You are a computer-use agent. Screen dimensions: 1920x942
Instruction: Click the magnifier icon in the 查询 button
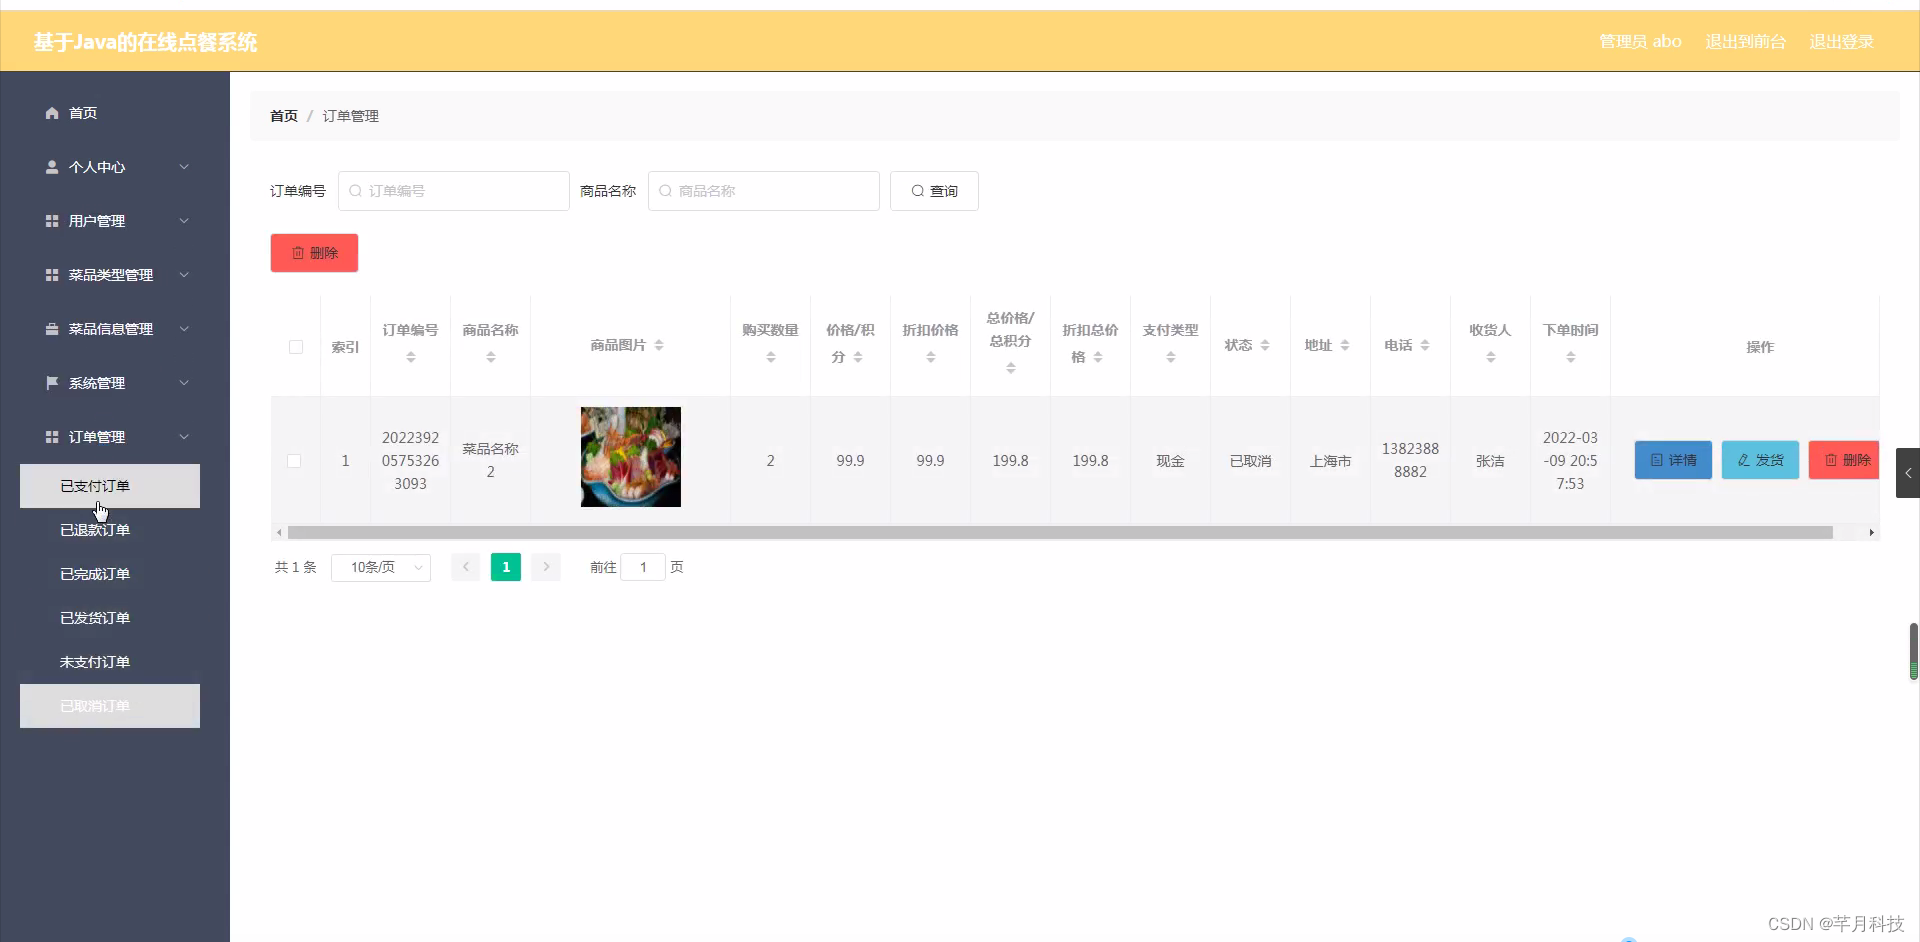click(918, 191)
